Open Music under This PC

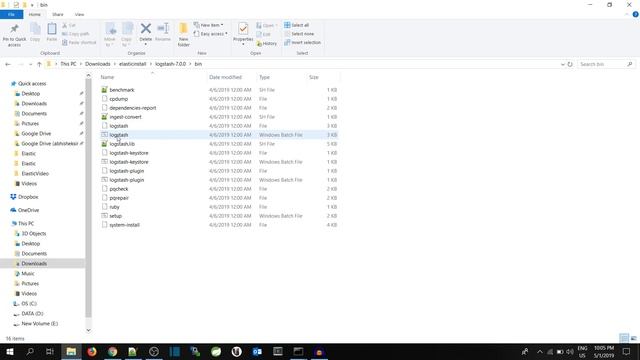point(28,273)
